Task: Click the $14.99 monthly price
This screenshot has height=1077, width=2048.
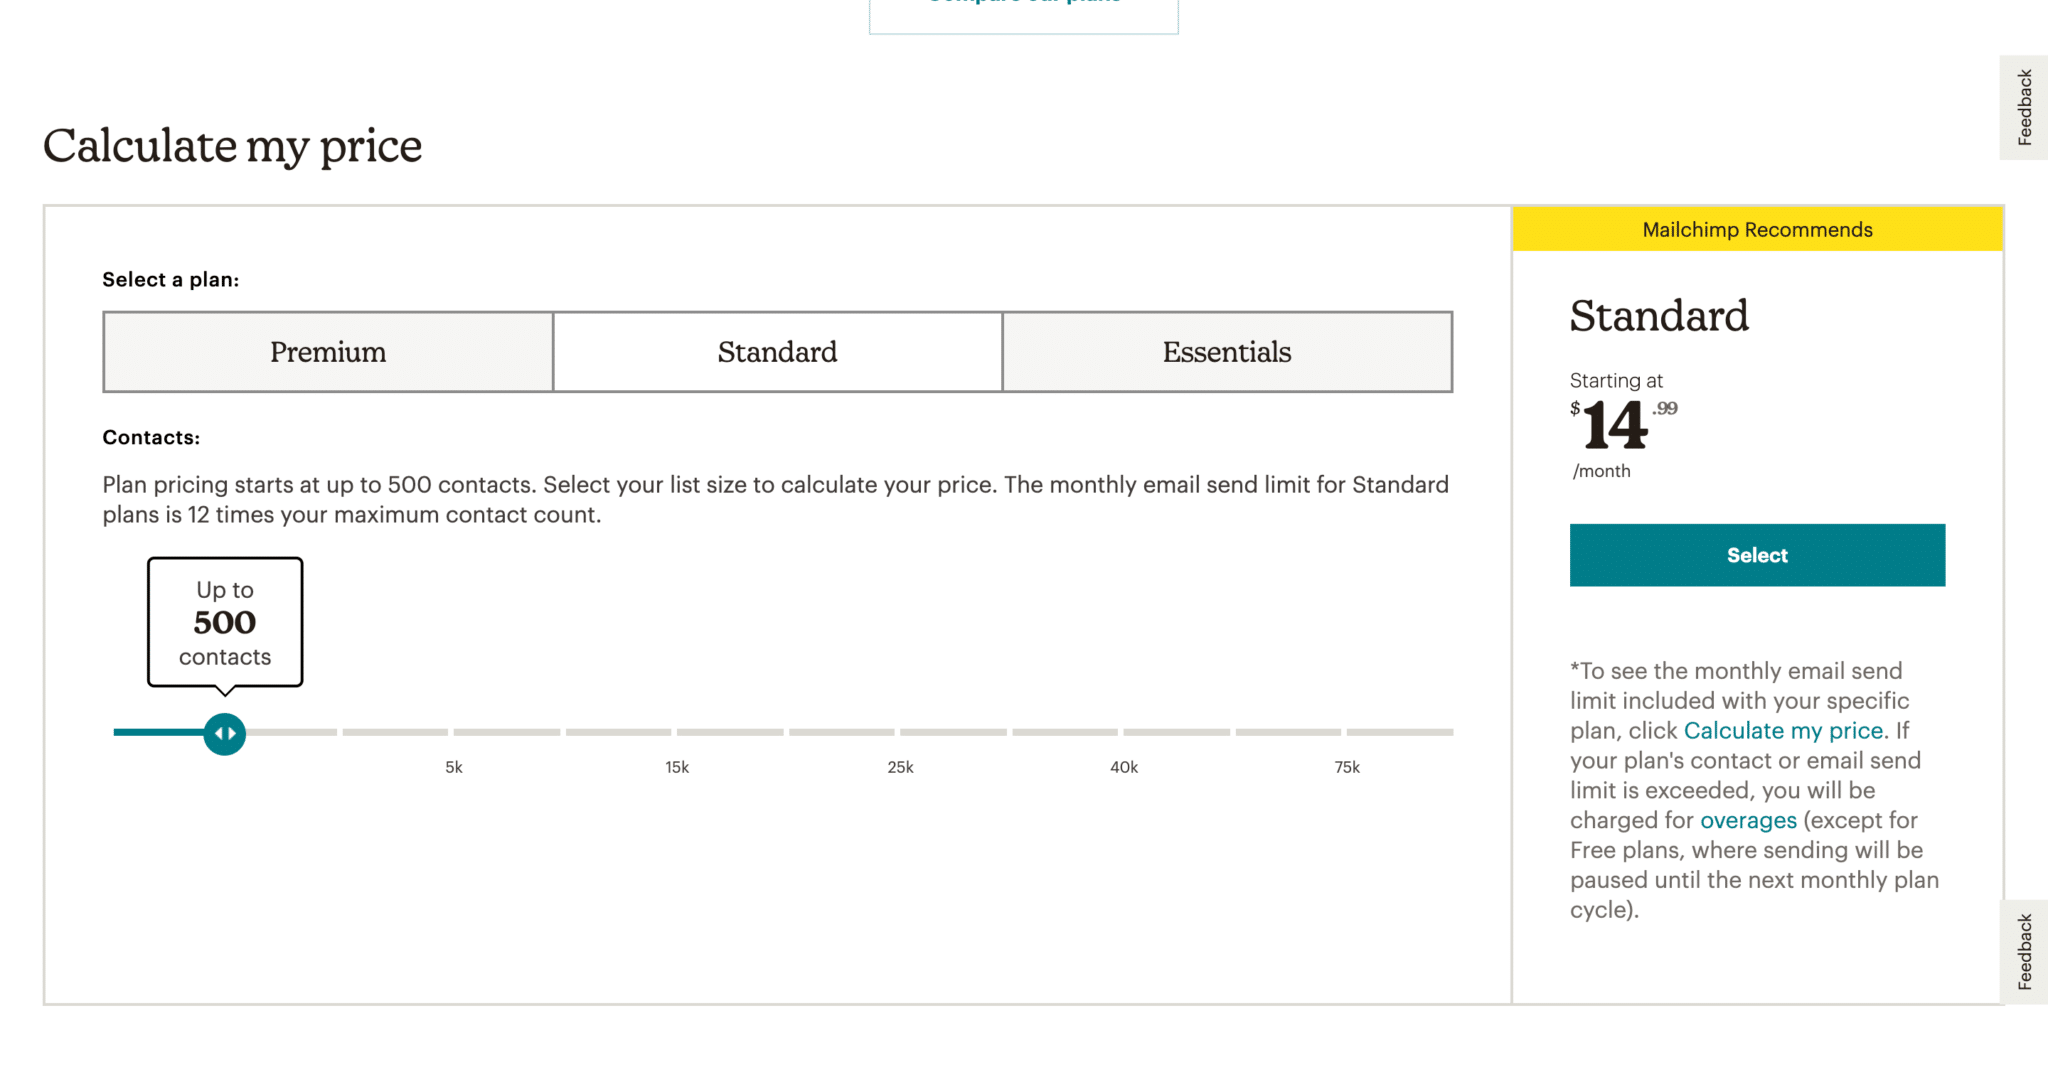Action: 1623,426
